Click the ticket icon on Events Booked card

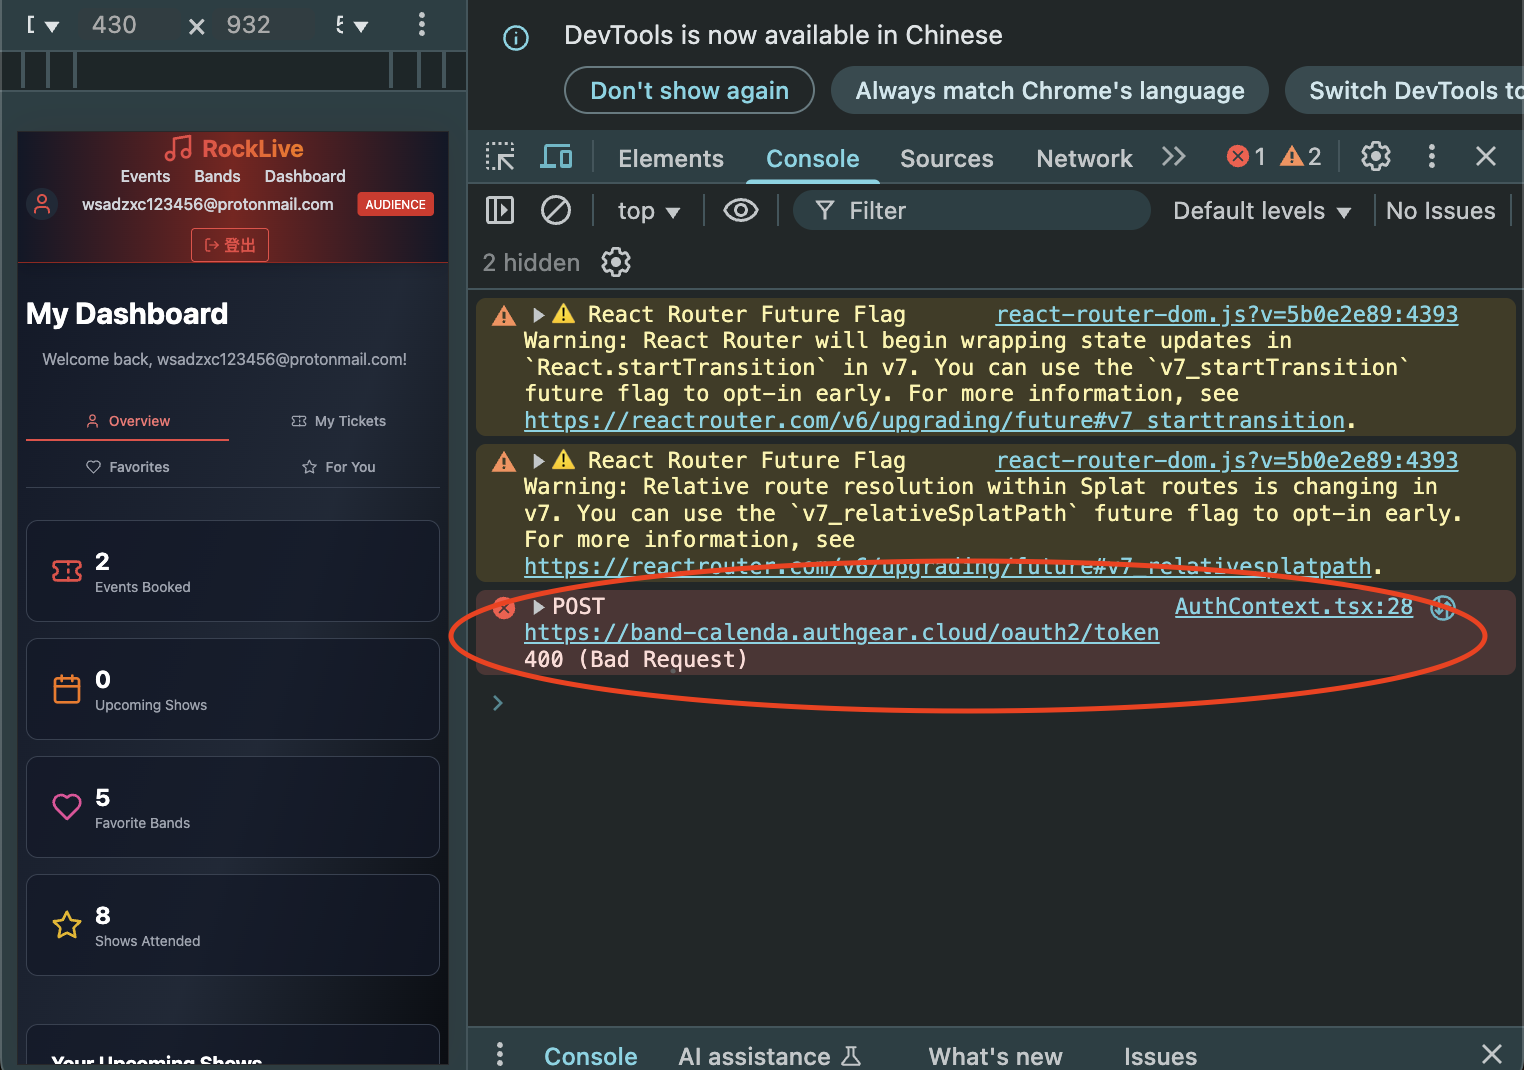click(x=67, y=571)
